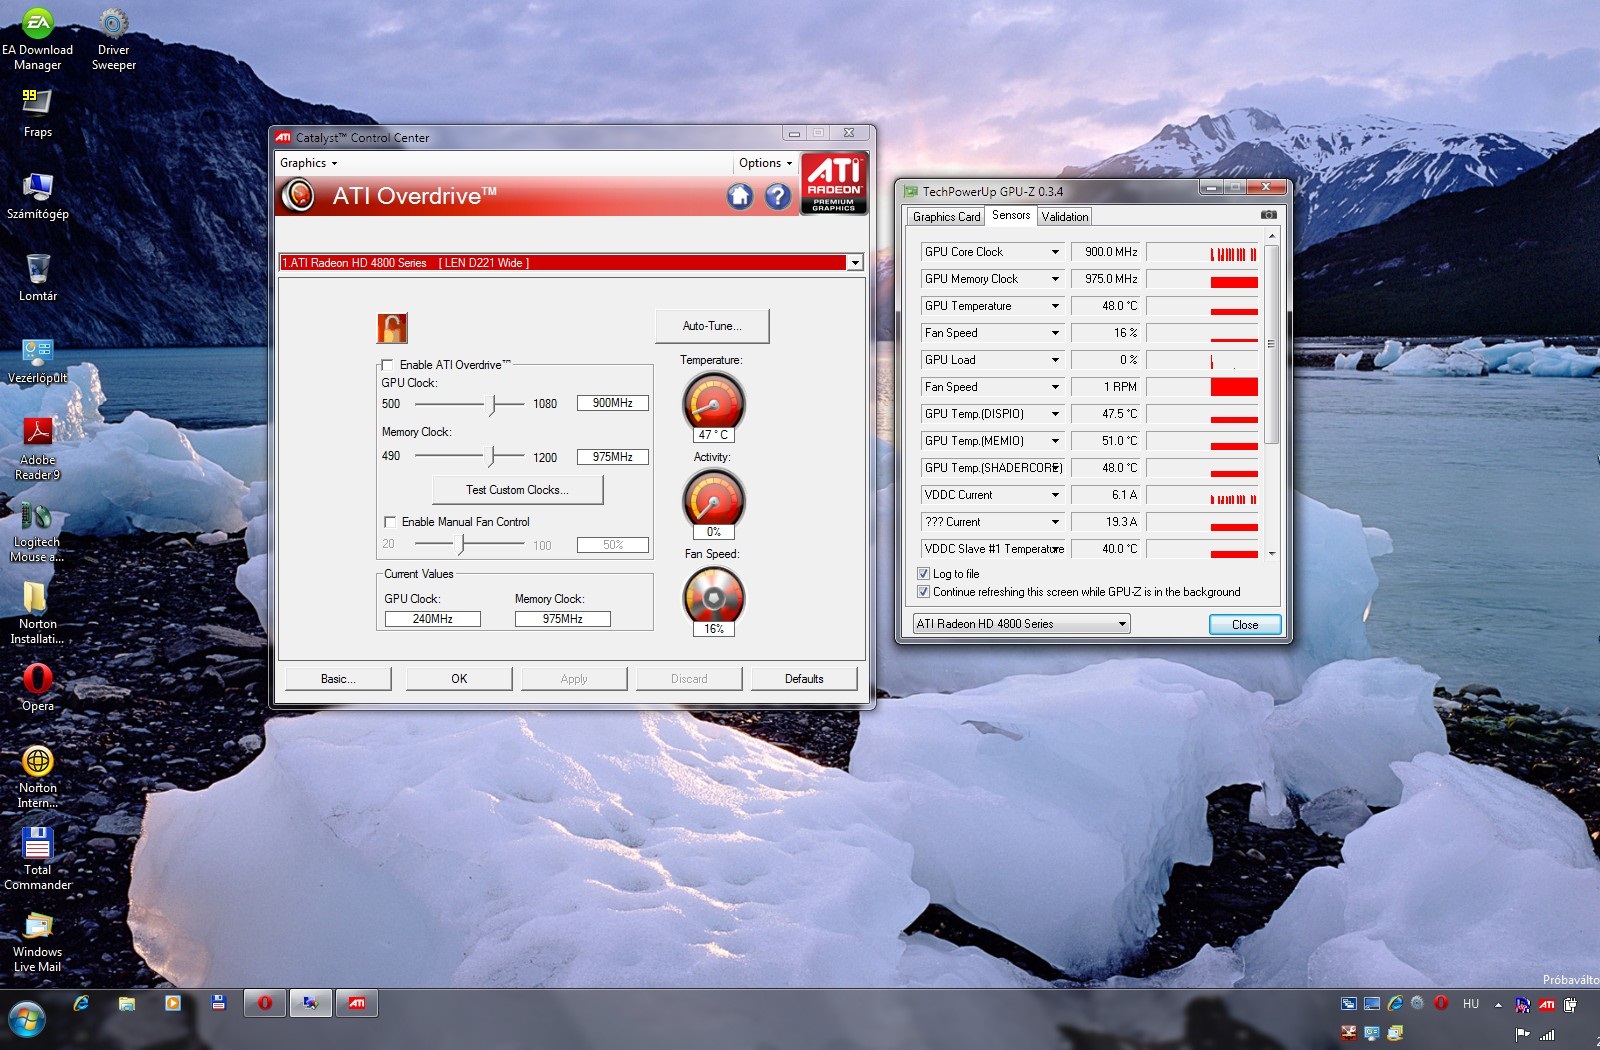
Task: Take a GPU-Z screenshot with the camera icon
Action: point(1268,215)
